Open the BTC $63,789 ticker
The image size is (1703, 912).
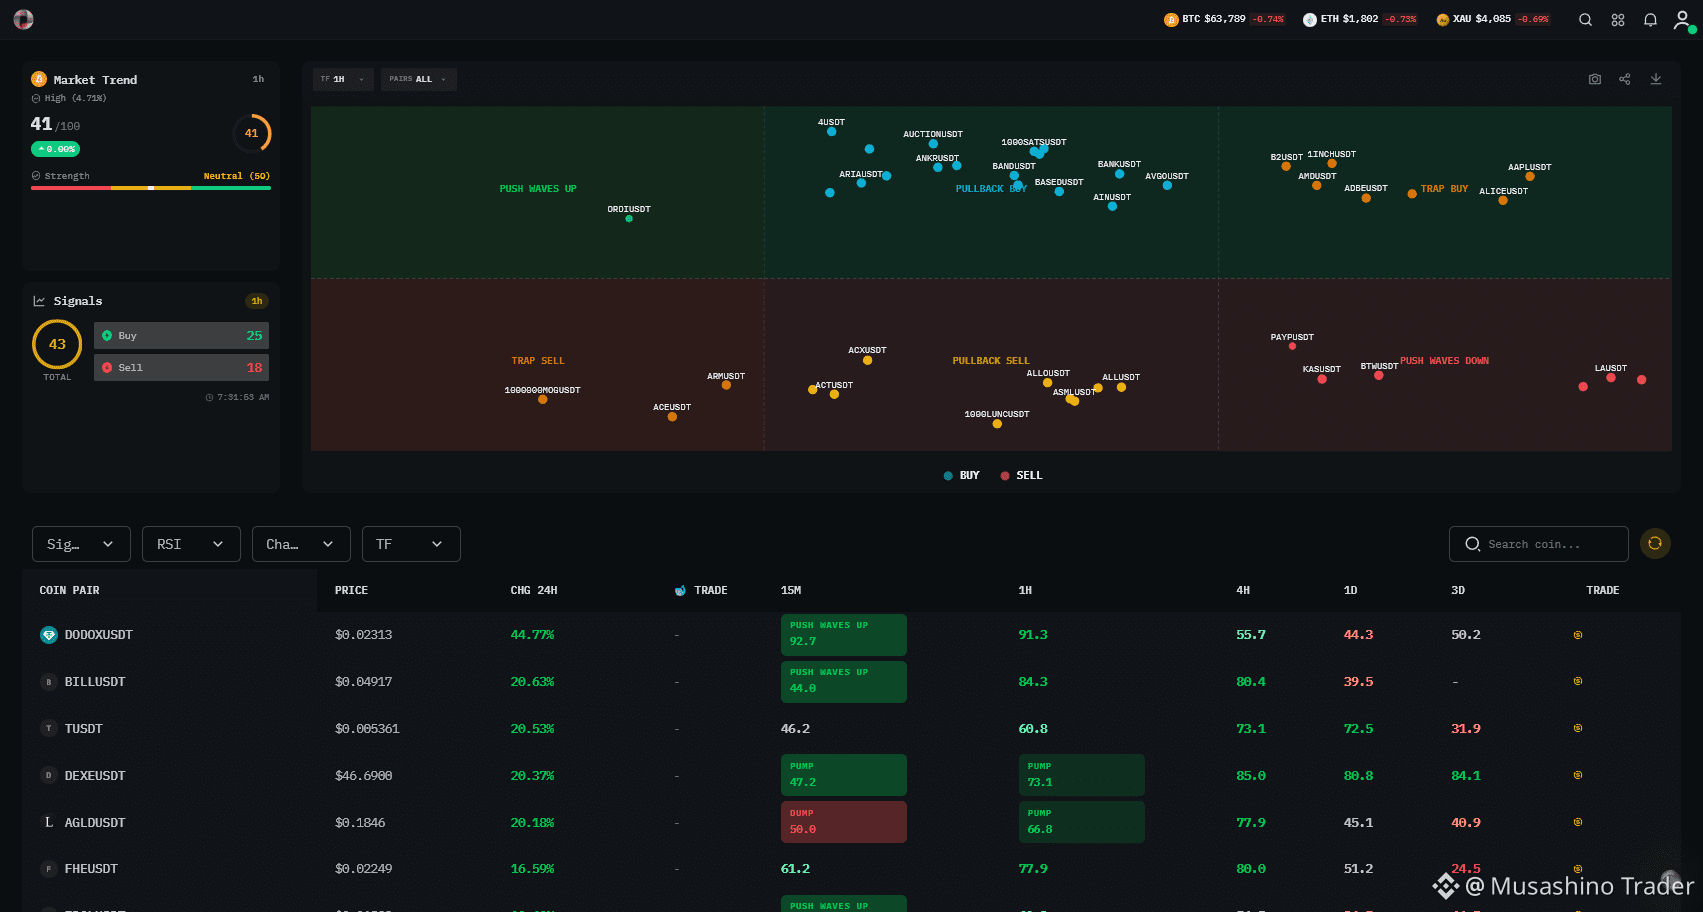coord(1224,20)
